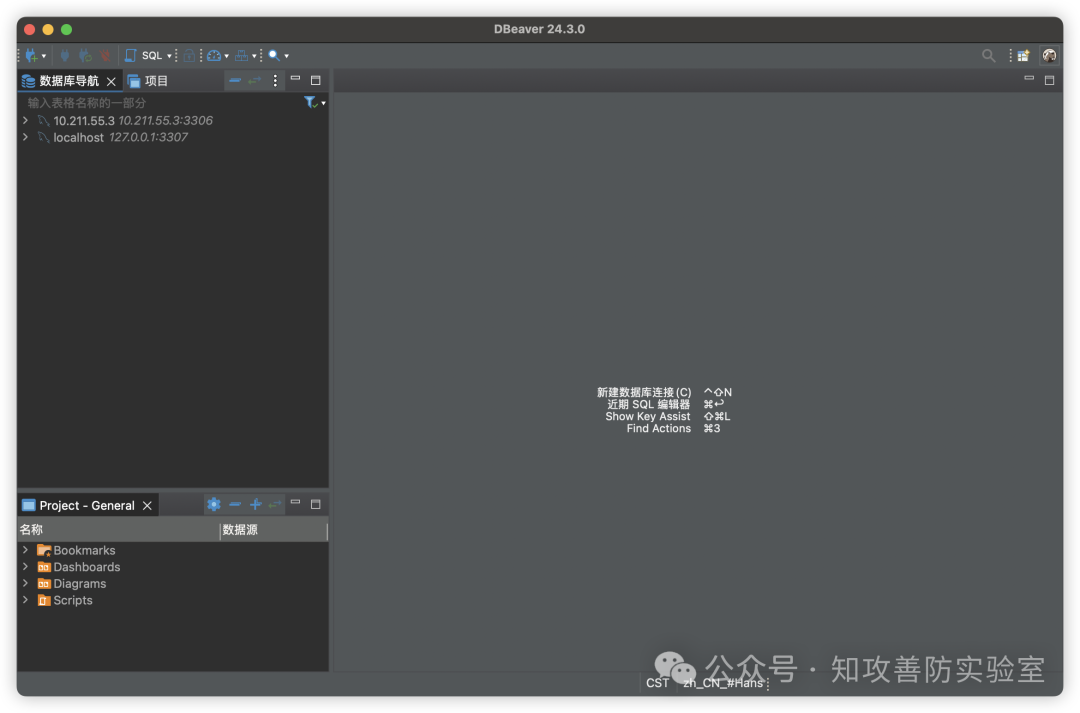The image size is (1080, 713).
Task: Maximize the editor area
Action: click(x=1049, y=81)
